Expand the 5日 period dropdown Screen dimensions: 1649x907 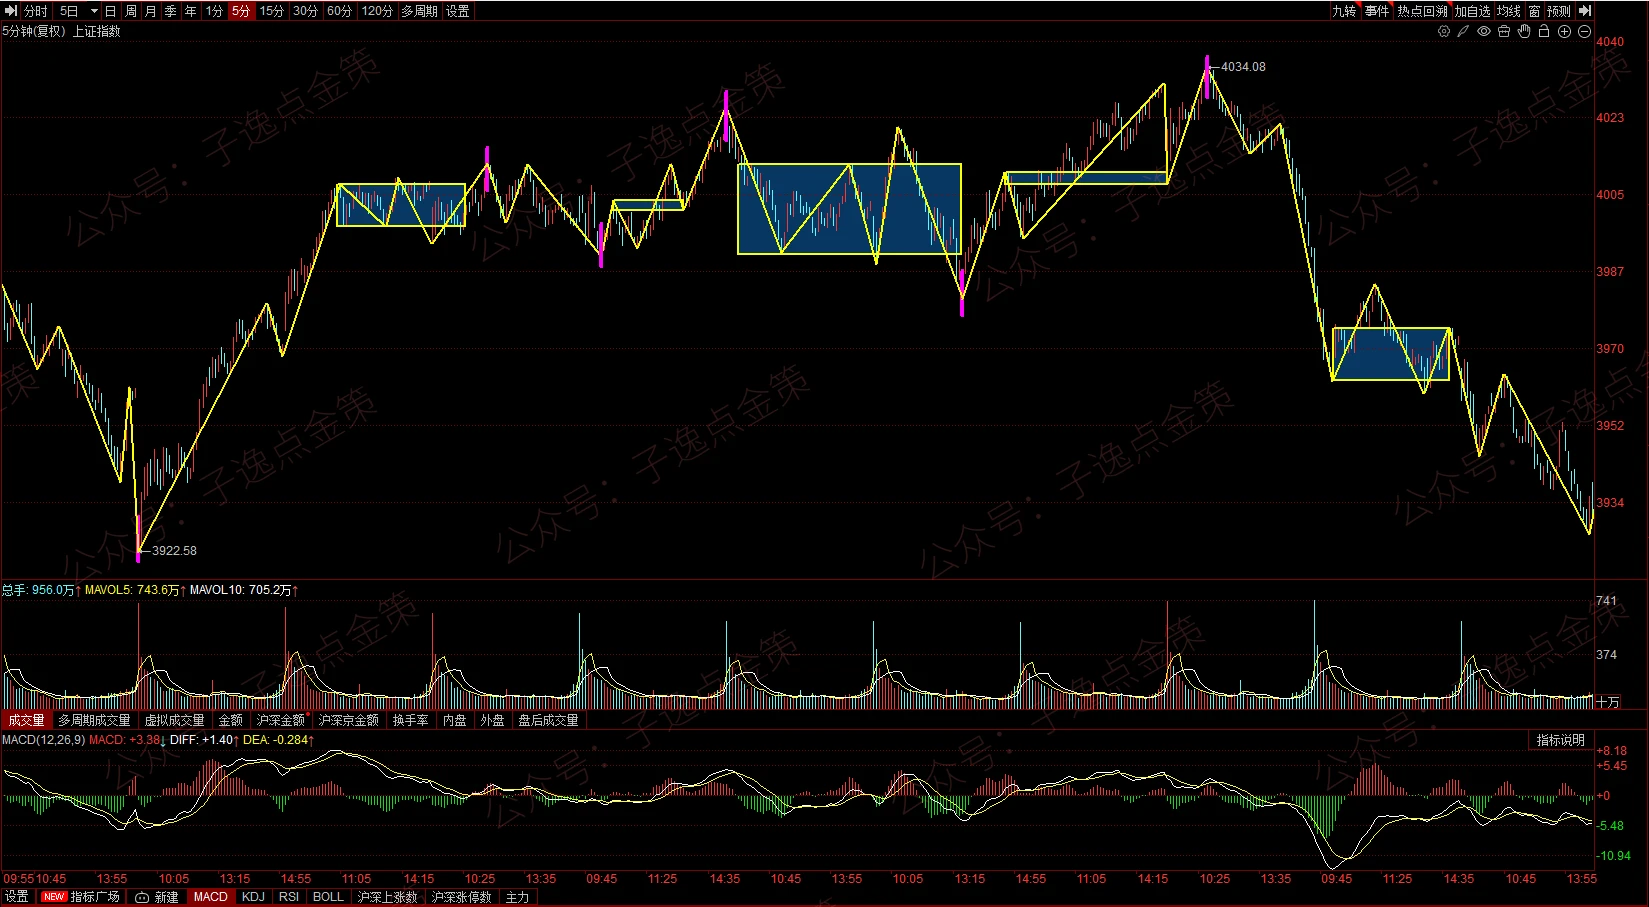94,11
